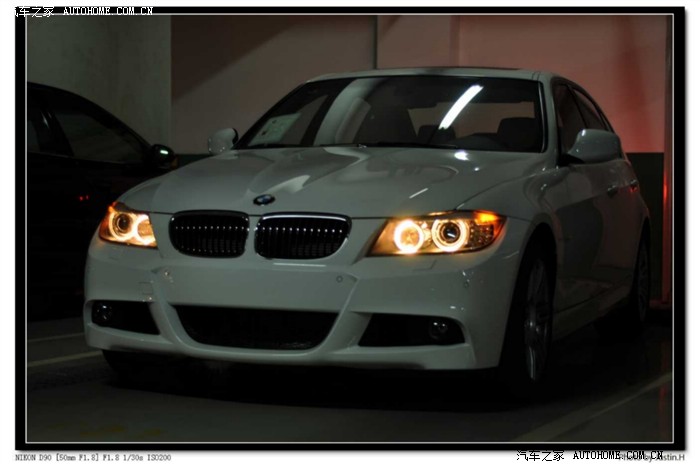
Task: Click the light streak reflection on the windshield
Action: (x=460, y=106)
